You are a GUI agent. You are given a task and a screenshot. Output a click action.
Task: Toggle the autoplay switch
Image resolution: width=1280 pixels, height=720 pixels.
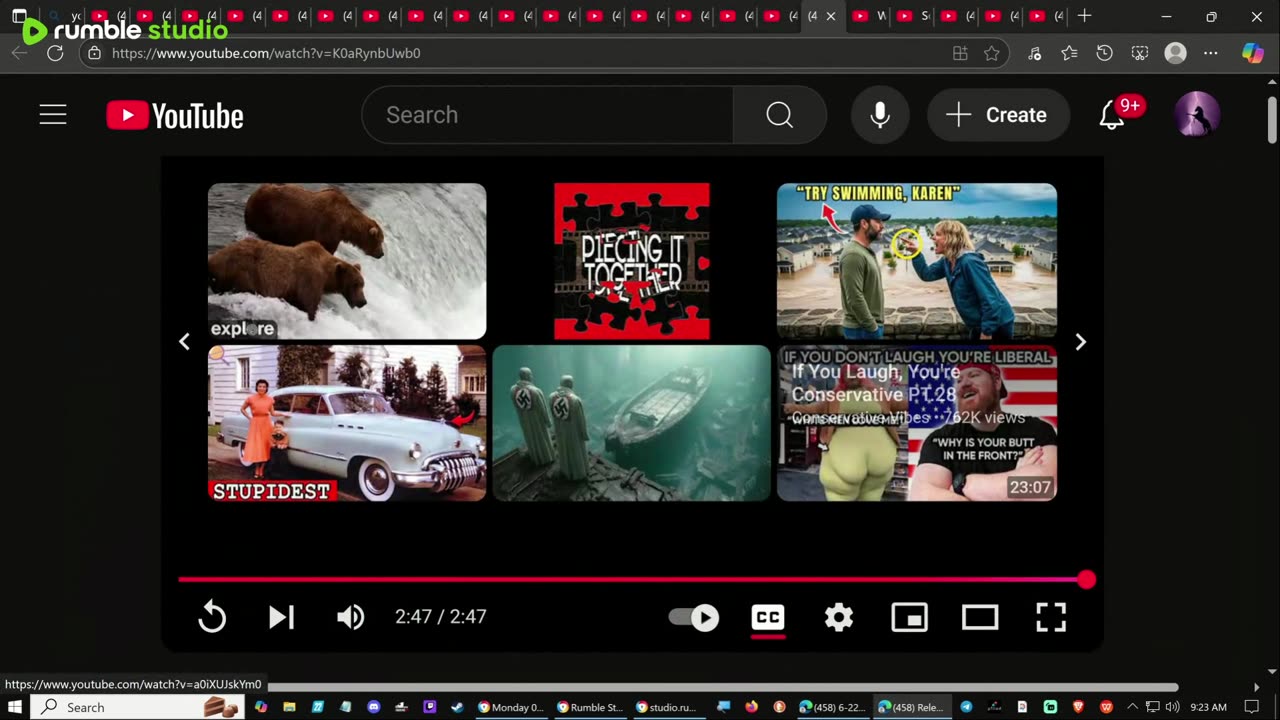coord(693,617)
